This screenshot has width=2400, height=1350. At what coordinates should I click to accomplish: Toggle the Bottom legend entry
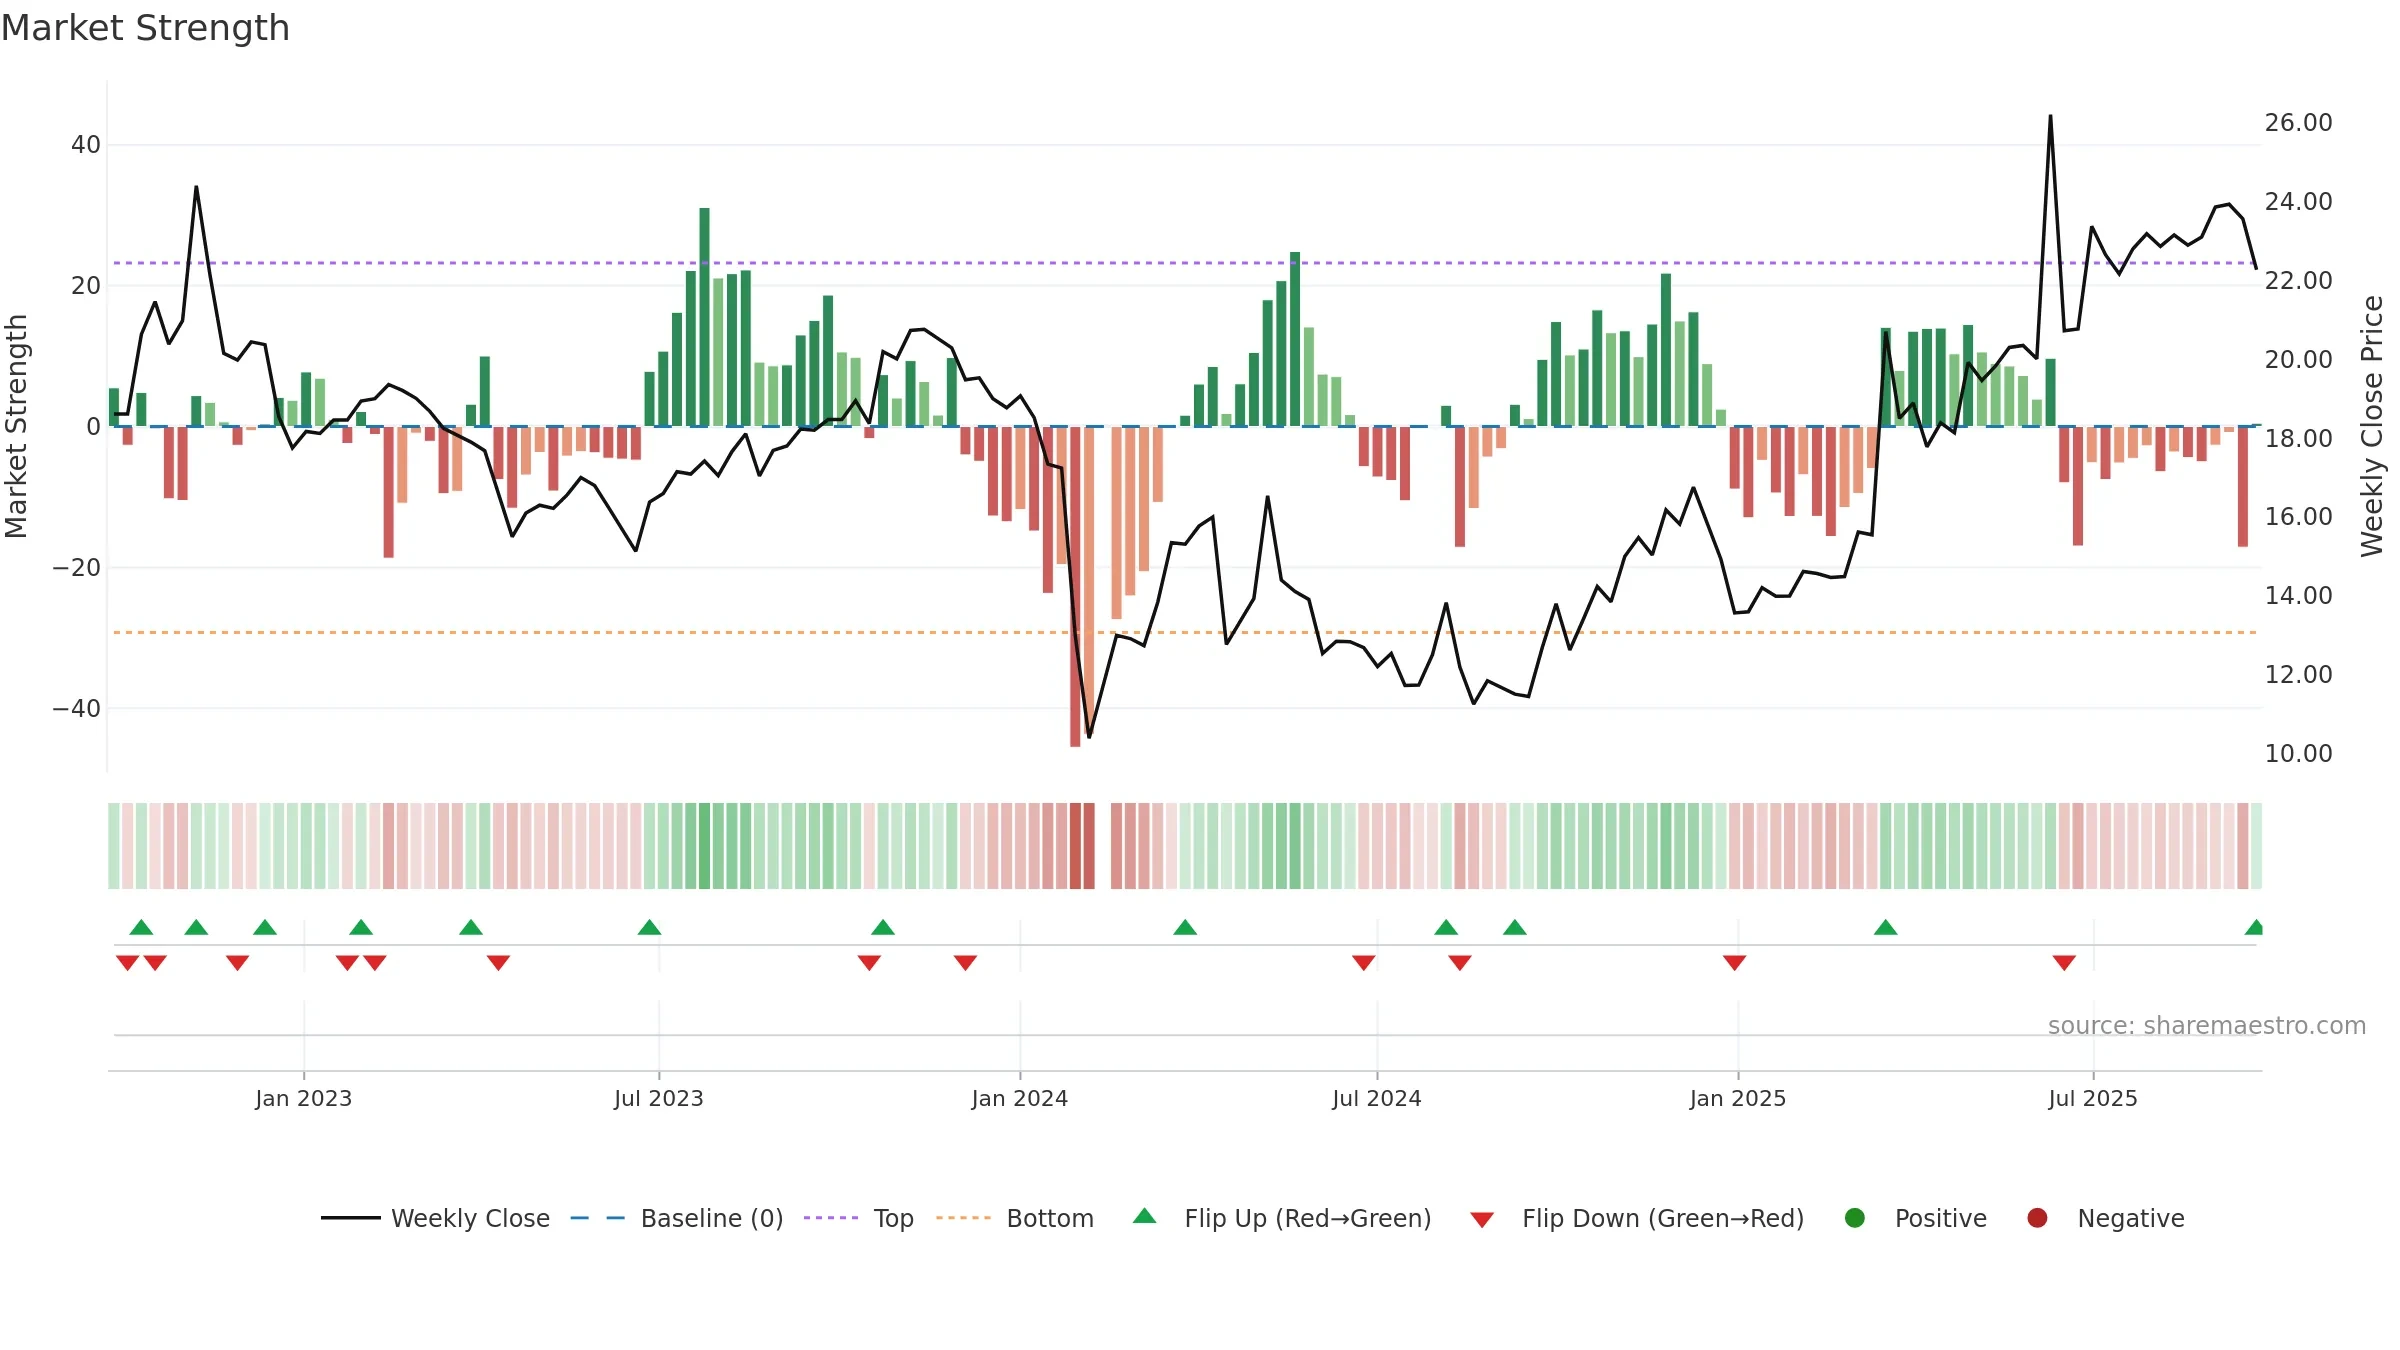[x=1015, y=1218]
